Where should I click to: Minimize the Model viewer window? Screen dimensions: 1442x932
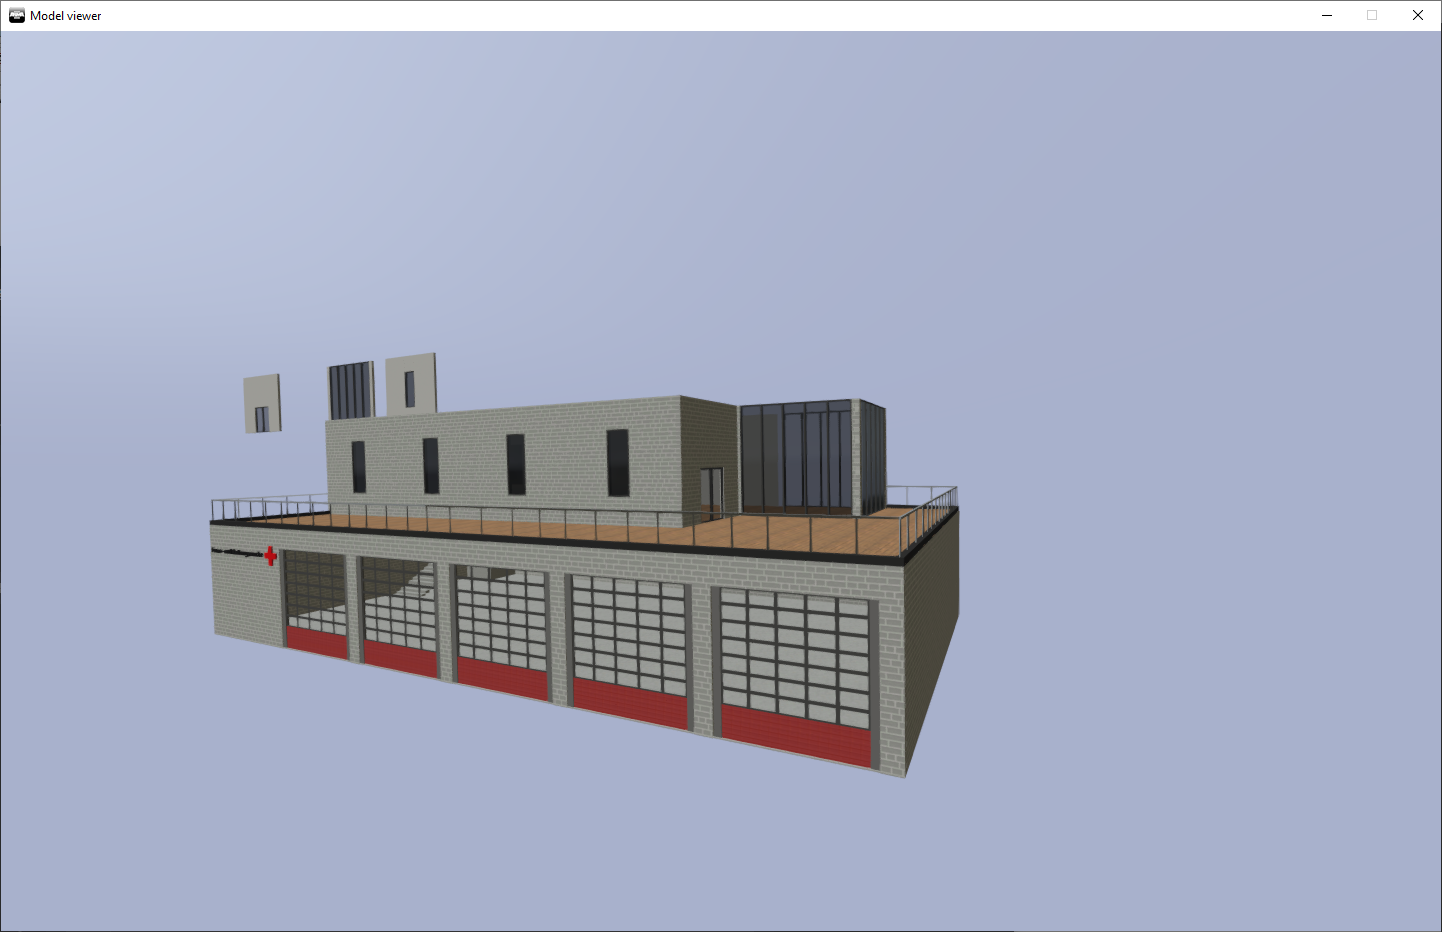pos(1327,16)
